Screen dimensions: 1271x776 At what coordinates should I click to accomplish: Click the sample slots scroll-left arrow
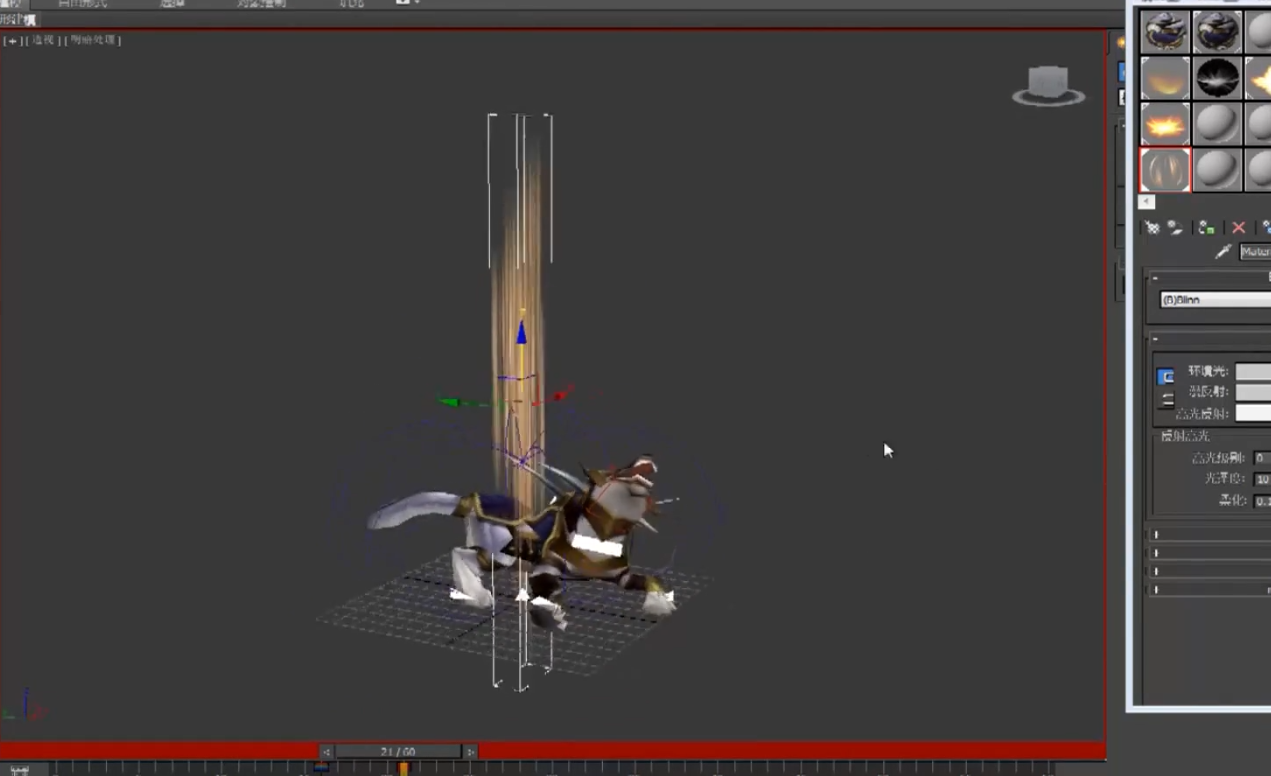click(x=1147, y=202)
